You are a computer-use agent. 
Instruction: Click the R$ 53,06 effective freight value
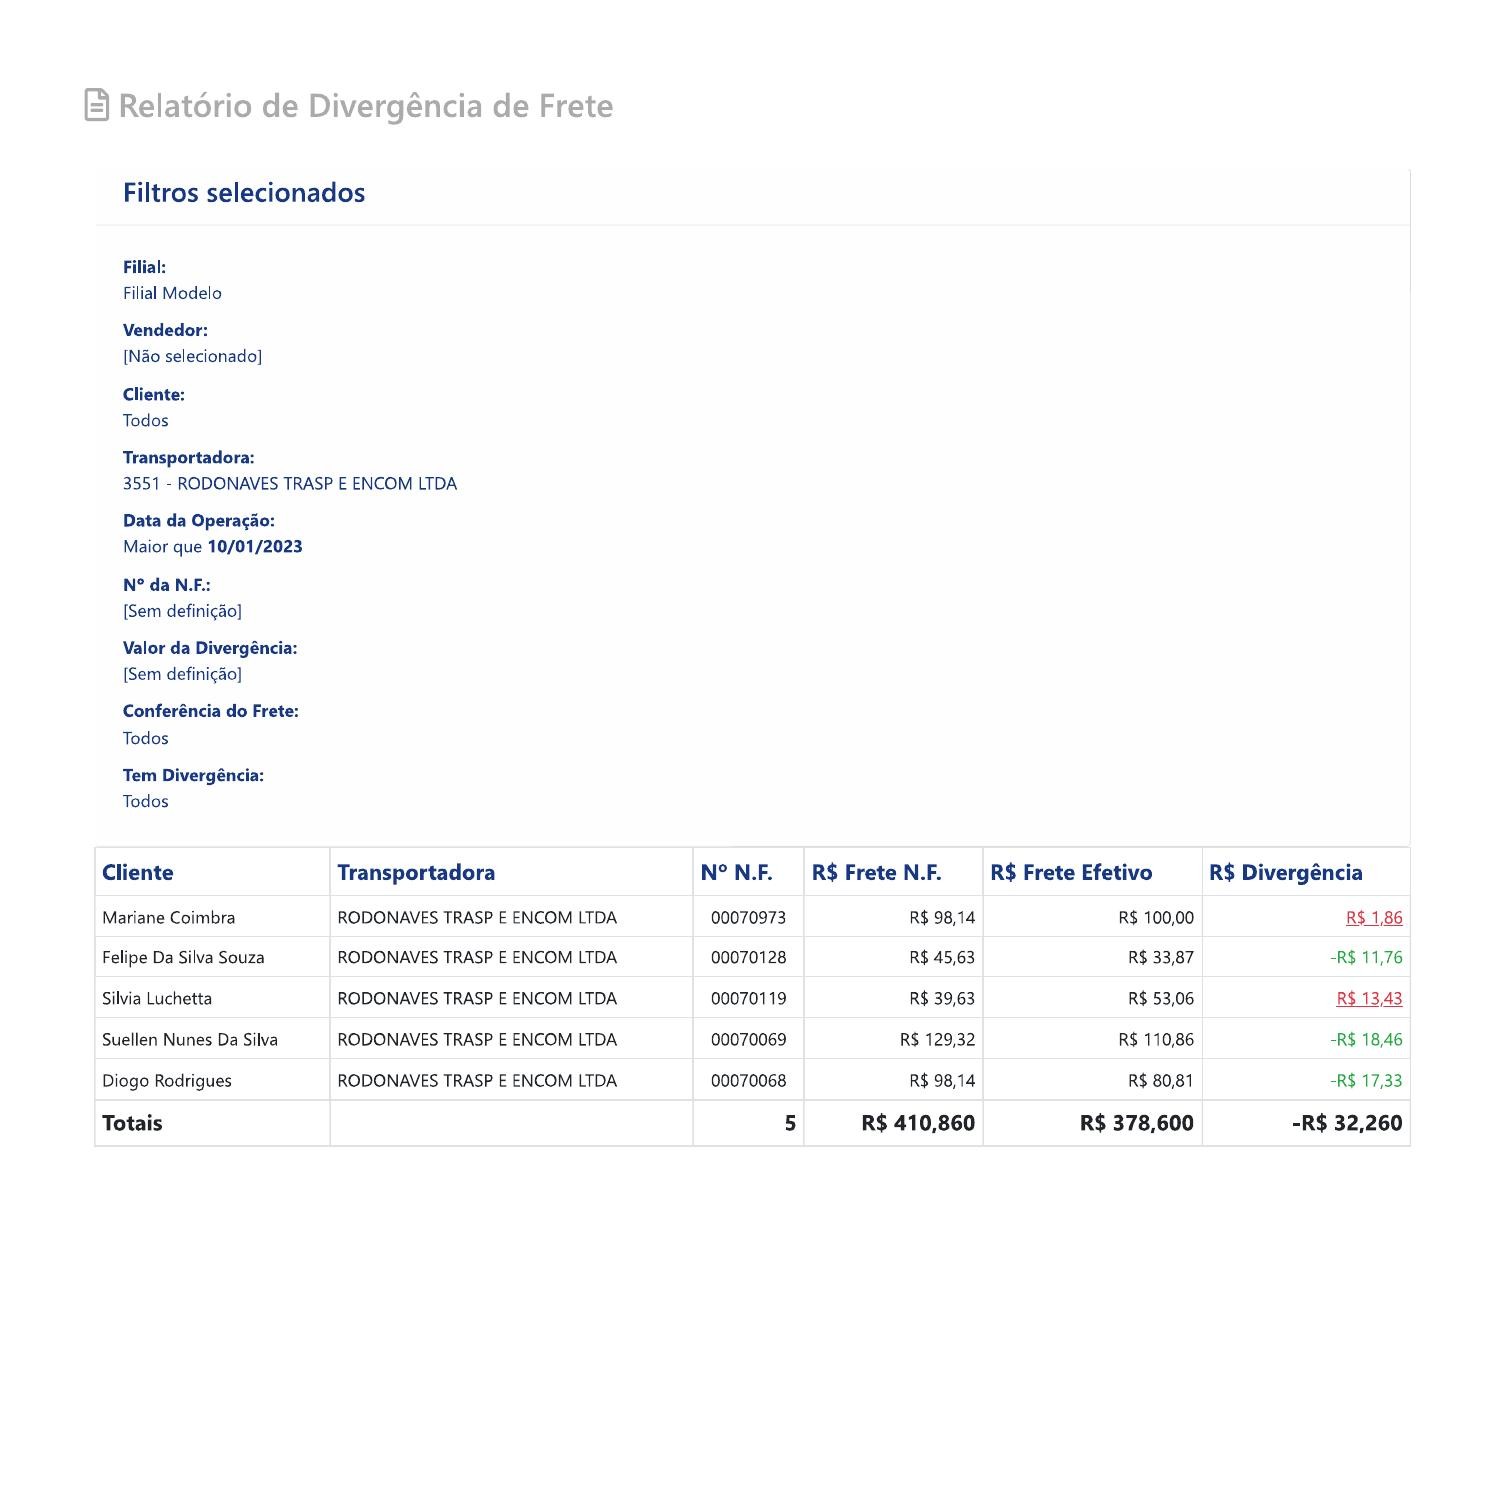tap(1161, 998)
